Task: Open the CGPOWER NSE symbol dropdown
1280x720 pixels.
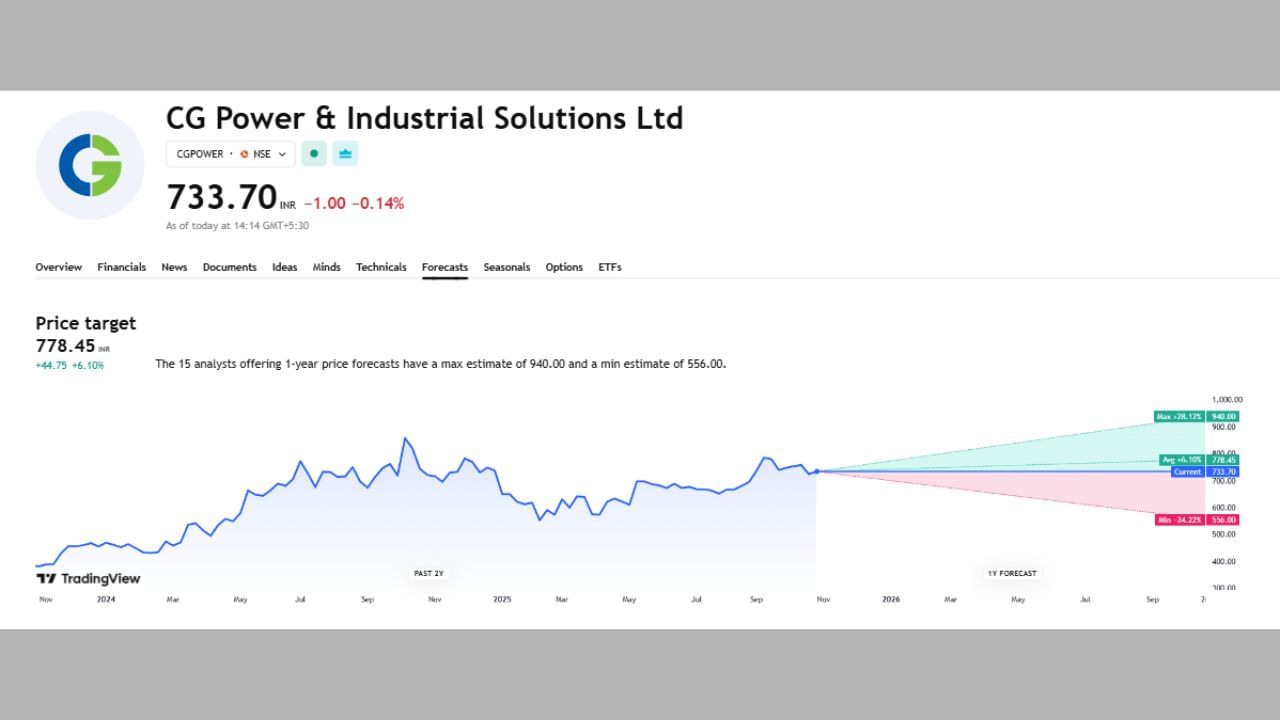Action: click(231, 154)
